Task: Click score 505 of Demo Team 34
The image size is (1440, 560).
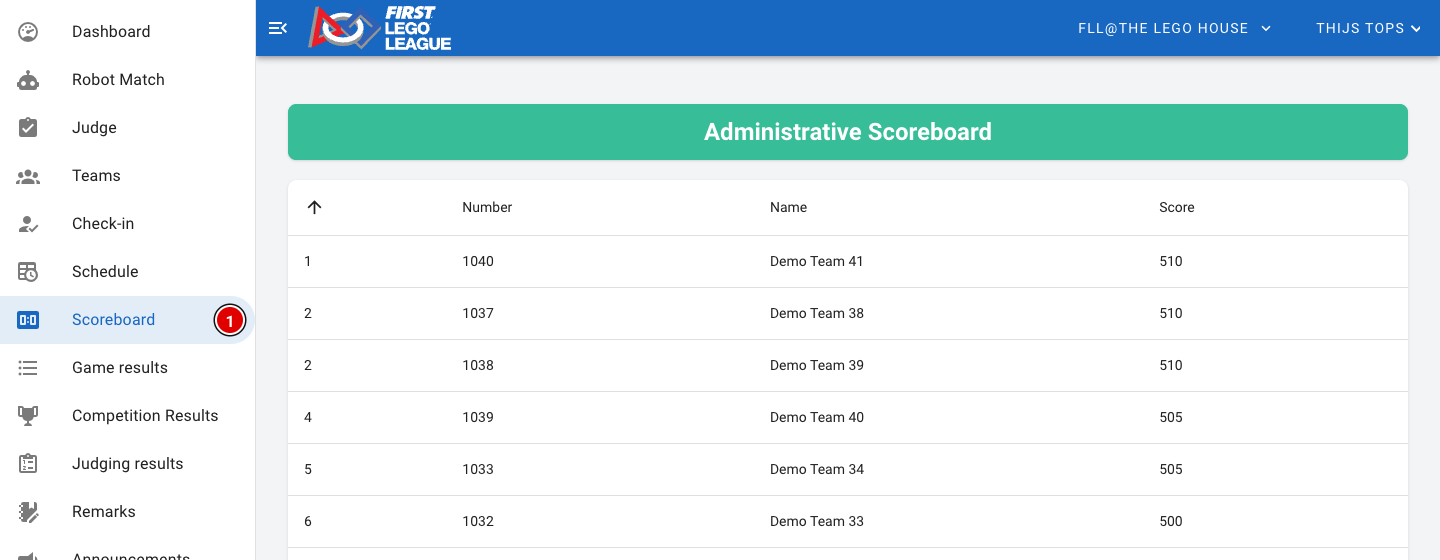Action: (1171, 469)
